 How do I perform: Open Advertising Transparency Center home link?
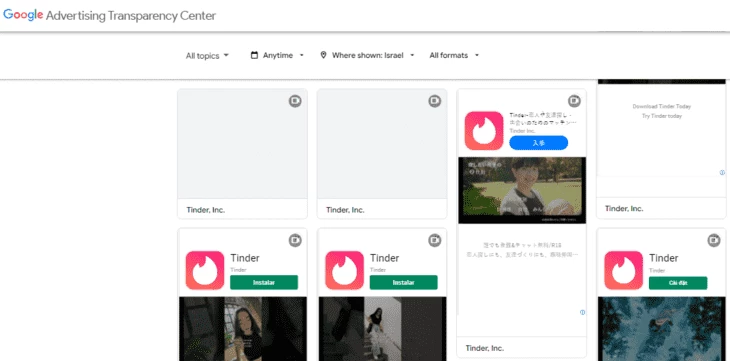[131, 15]
